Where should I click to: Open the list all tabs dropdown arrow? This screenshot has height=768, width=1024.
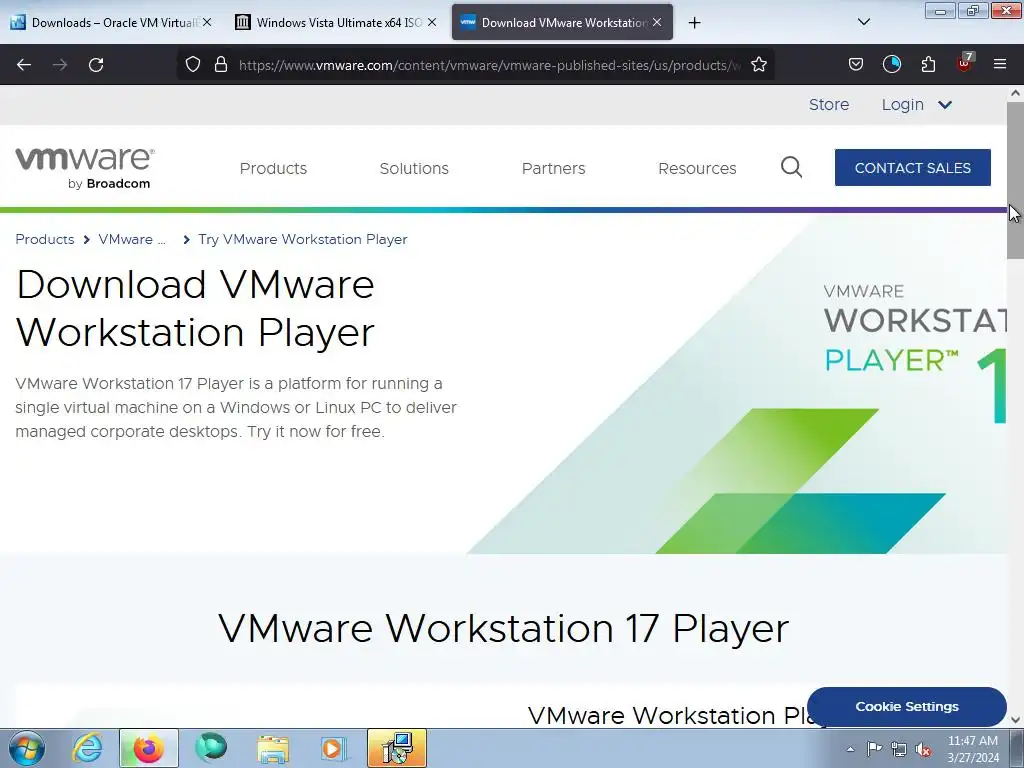863,22
